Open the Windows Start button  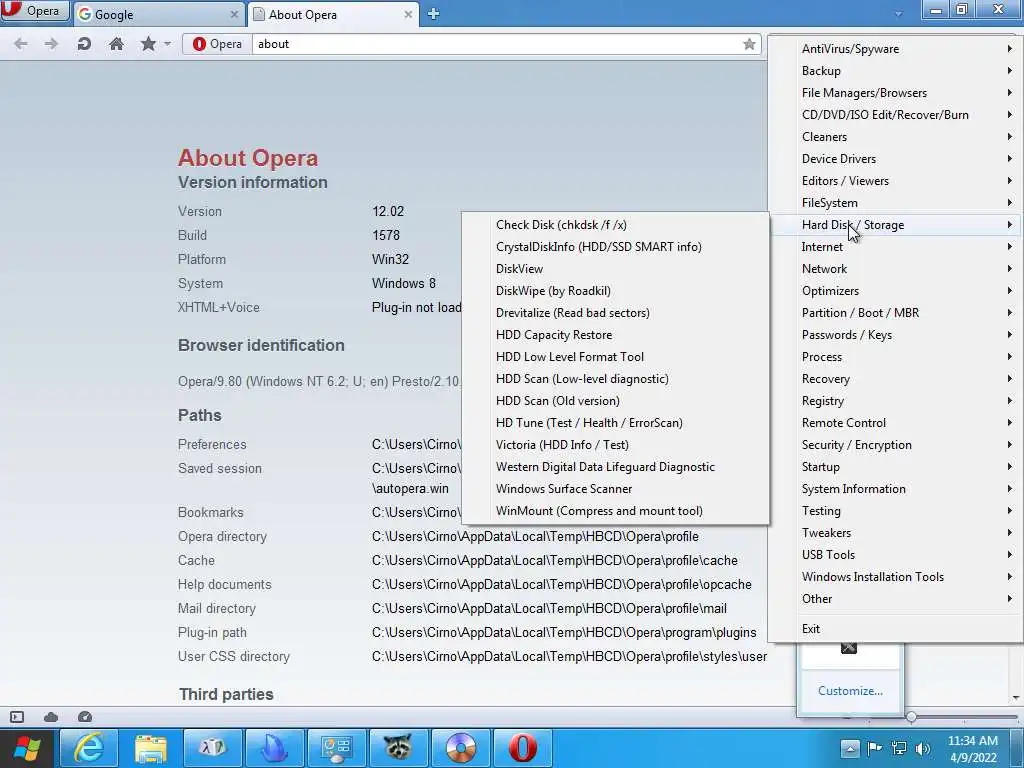27,748
